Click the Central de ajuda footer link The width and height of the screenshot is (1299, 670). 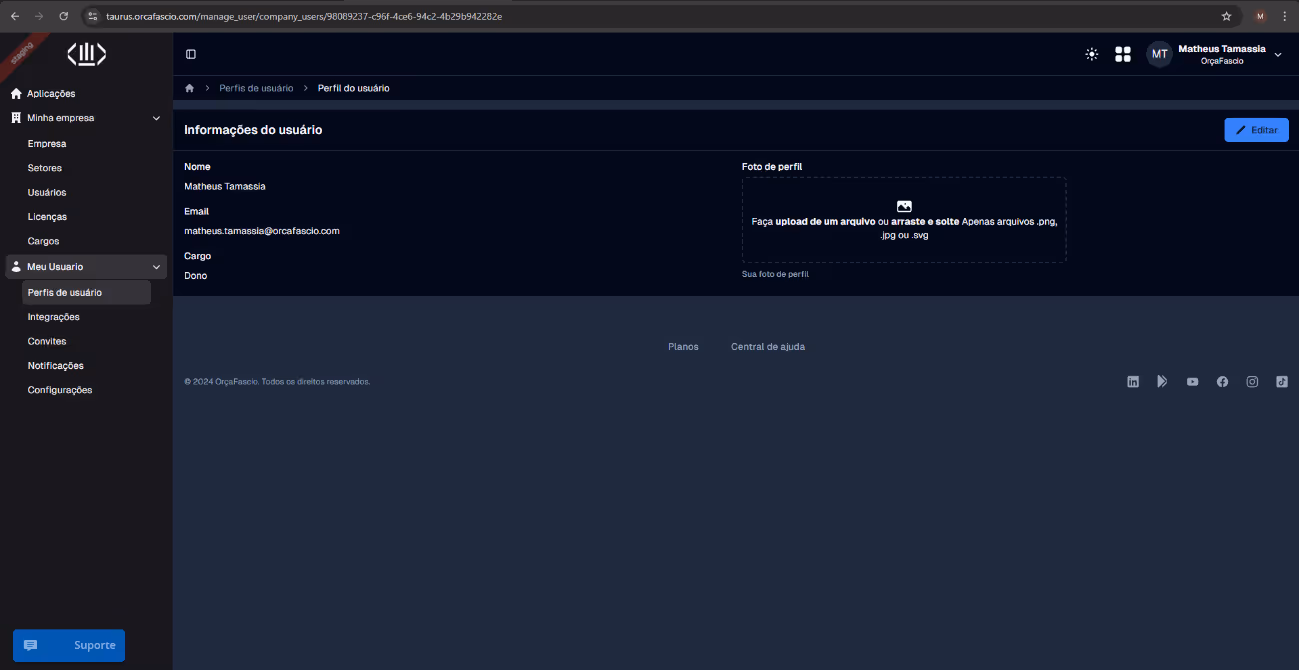pos(768,347)
